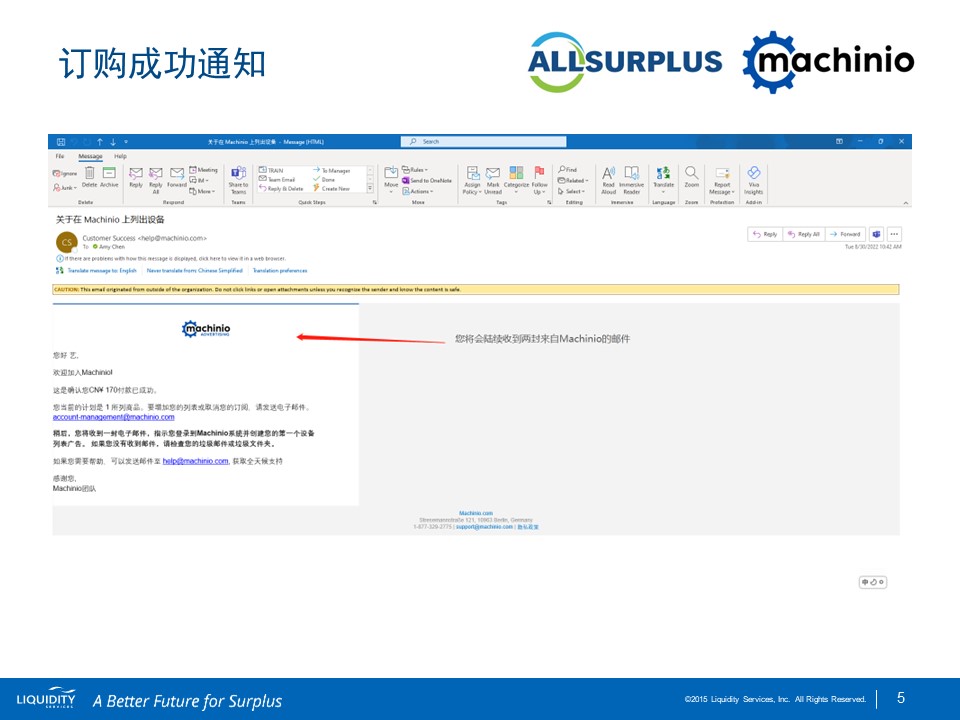Click the Search box in title bar
Viewport: 960px width, 720px height.
click(484, 141)
